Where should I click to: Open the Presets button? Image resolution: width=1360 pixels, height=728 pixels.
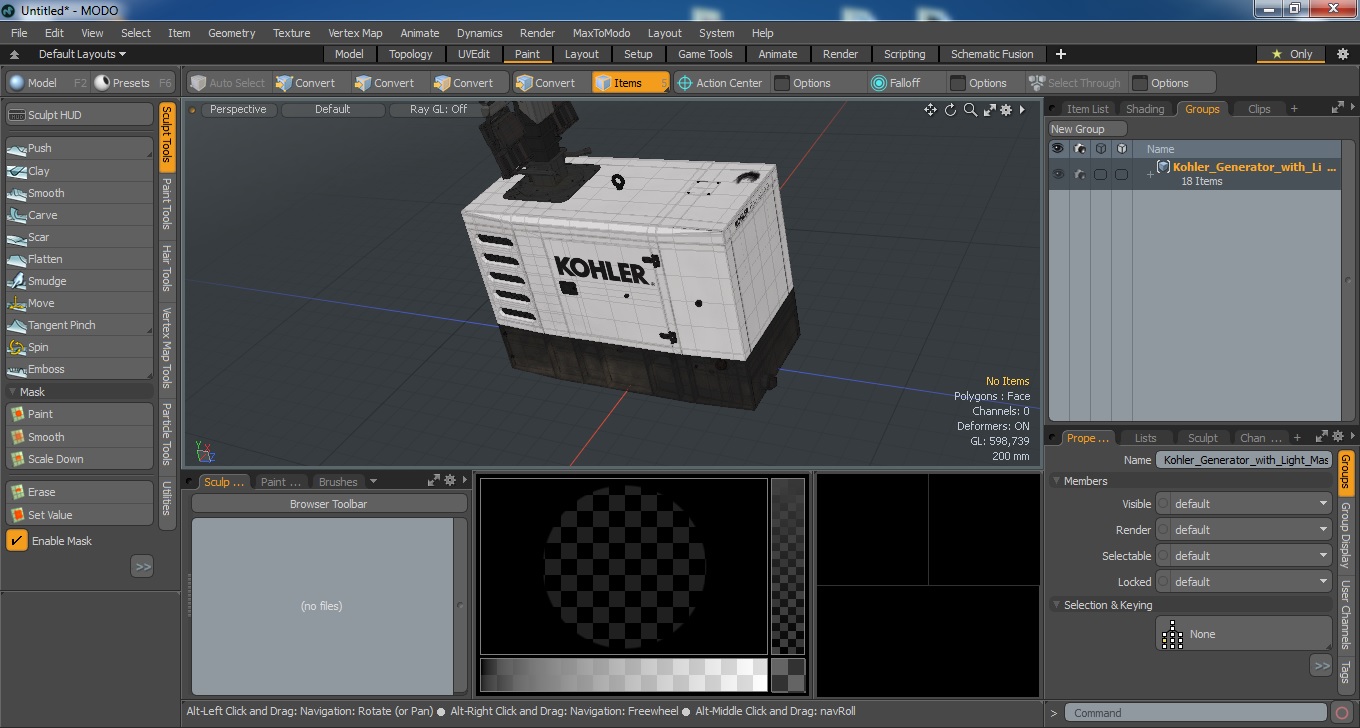[x=133, y=83]
